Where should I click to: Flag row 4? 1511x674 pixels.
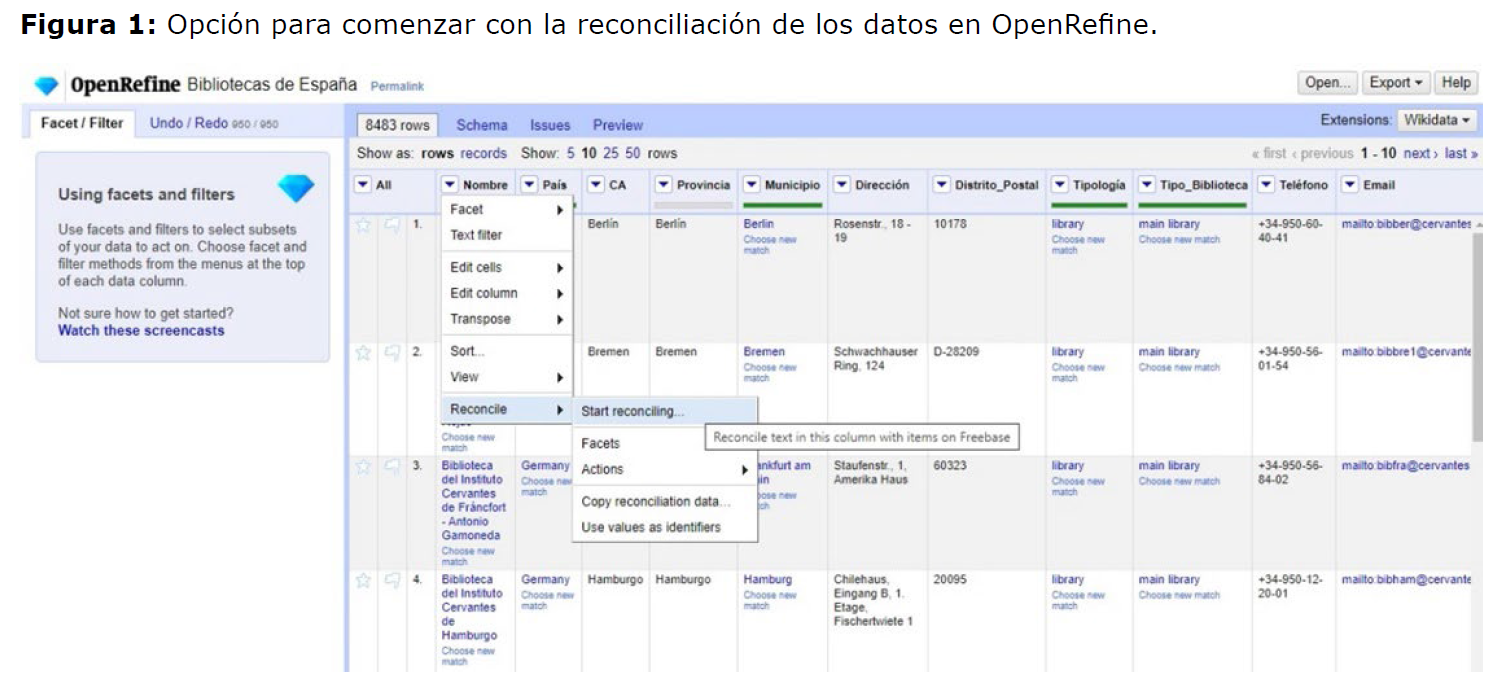(x=392, y=581)
